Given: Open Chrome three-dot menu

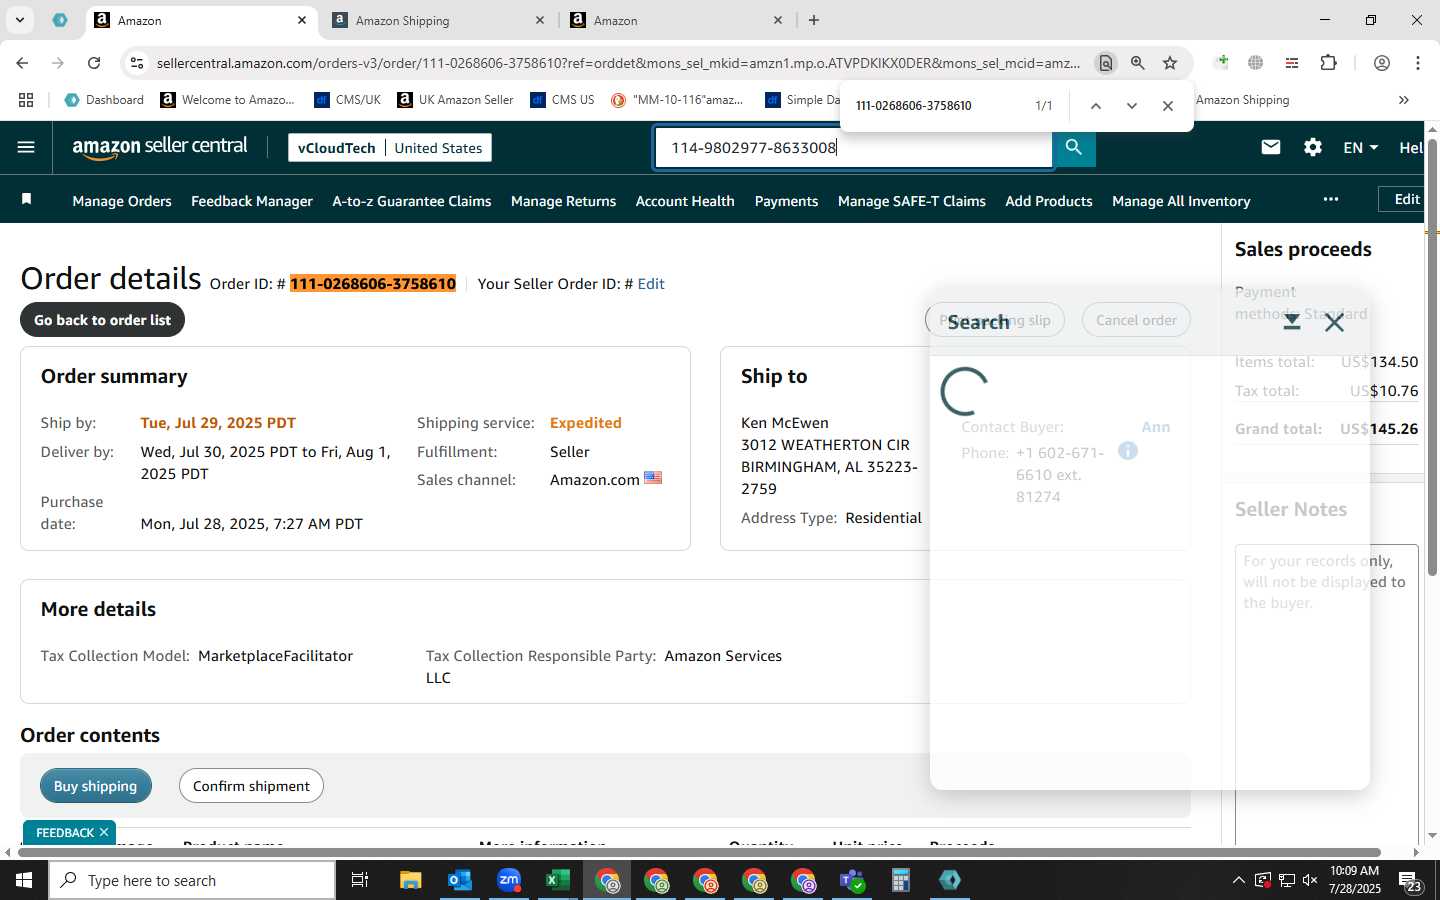Looking at the screenshot, I should (x=1418, y=63).
